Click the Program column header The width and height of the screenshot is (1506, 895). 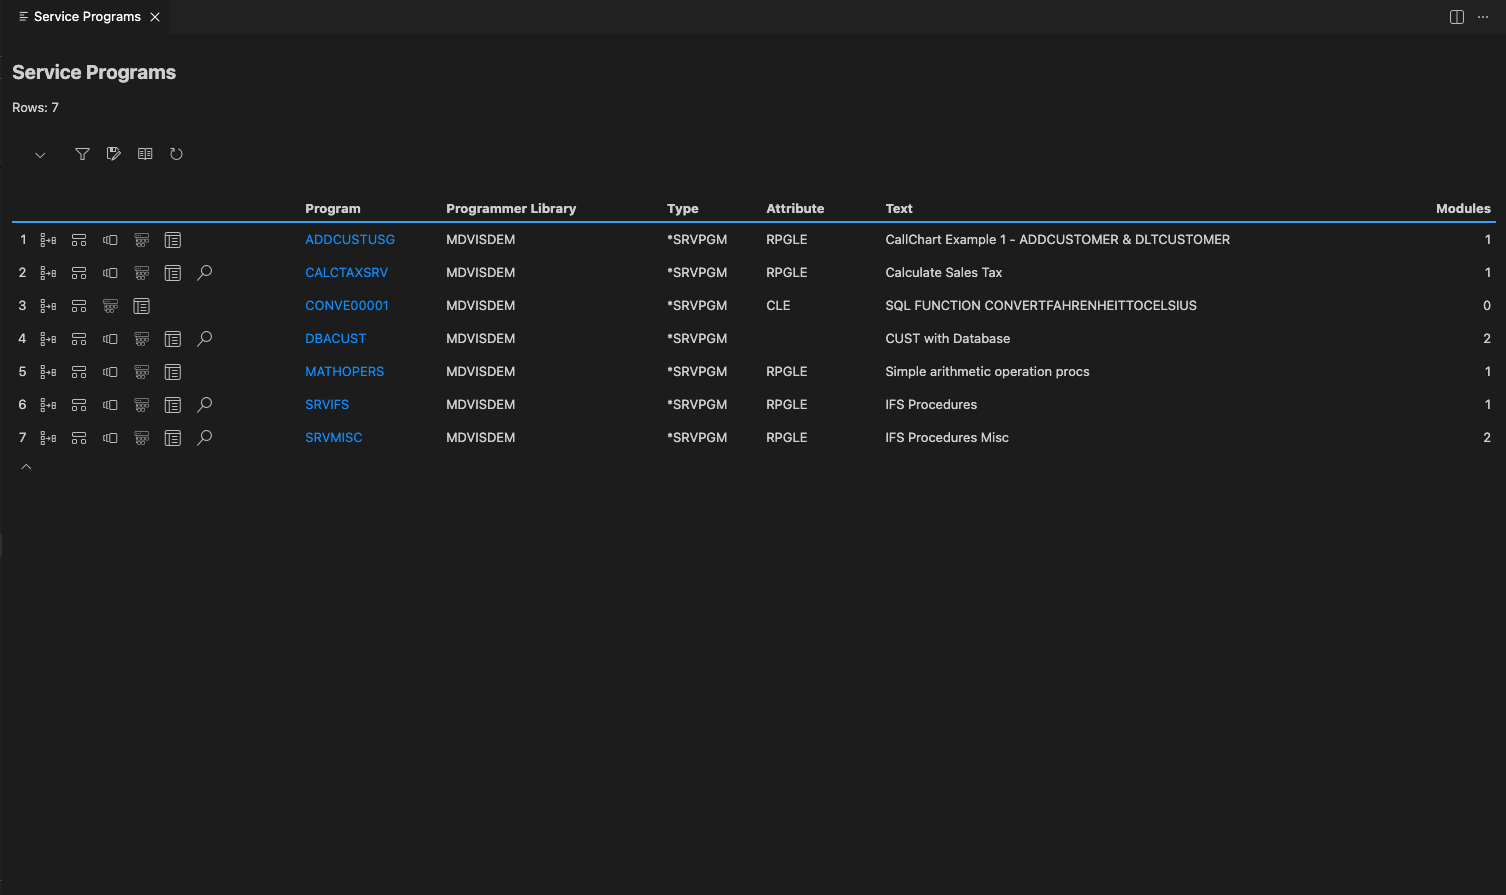(x=332, y=209)
